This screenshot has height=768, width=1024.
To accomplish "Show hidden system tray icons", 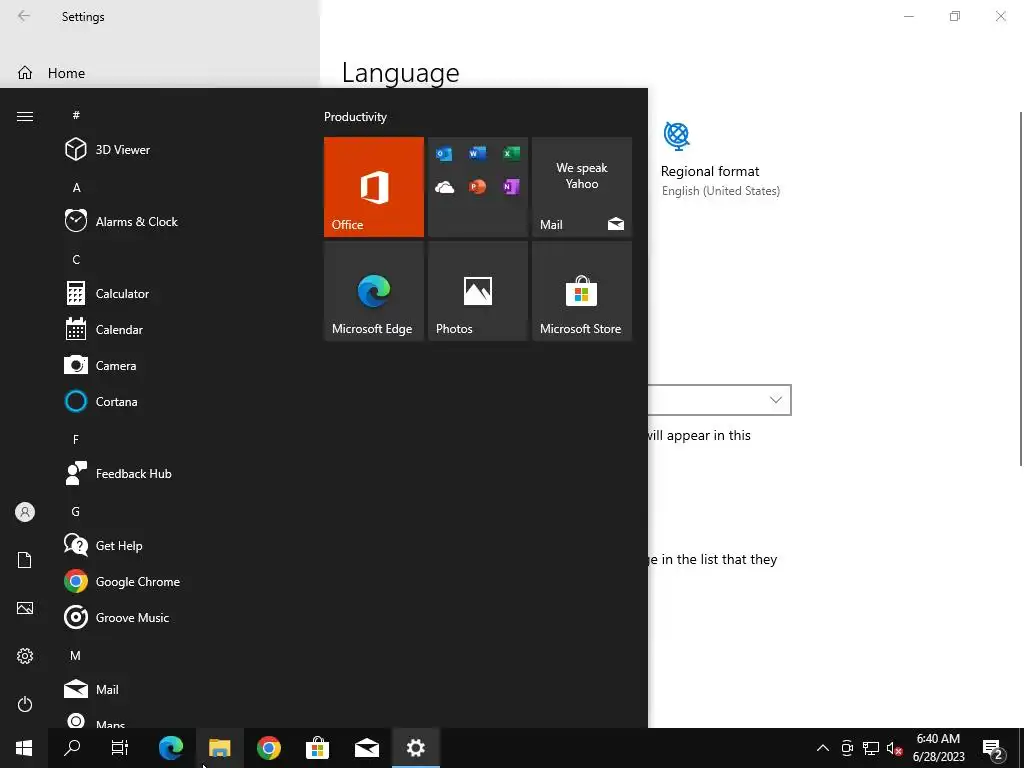I will tap(823, 748).
